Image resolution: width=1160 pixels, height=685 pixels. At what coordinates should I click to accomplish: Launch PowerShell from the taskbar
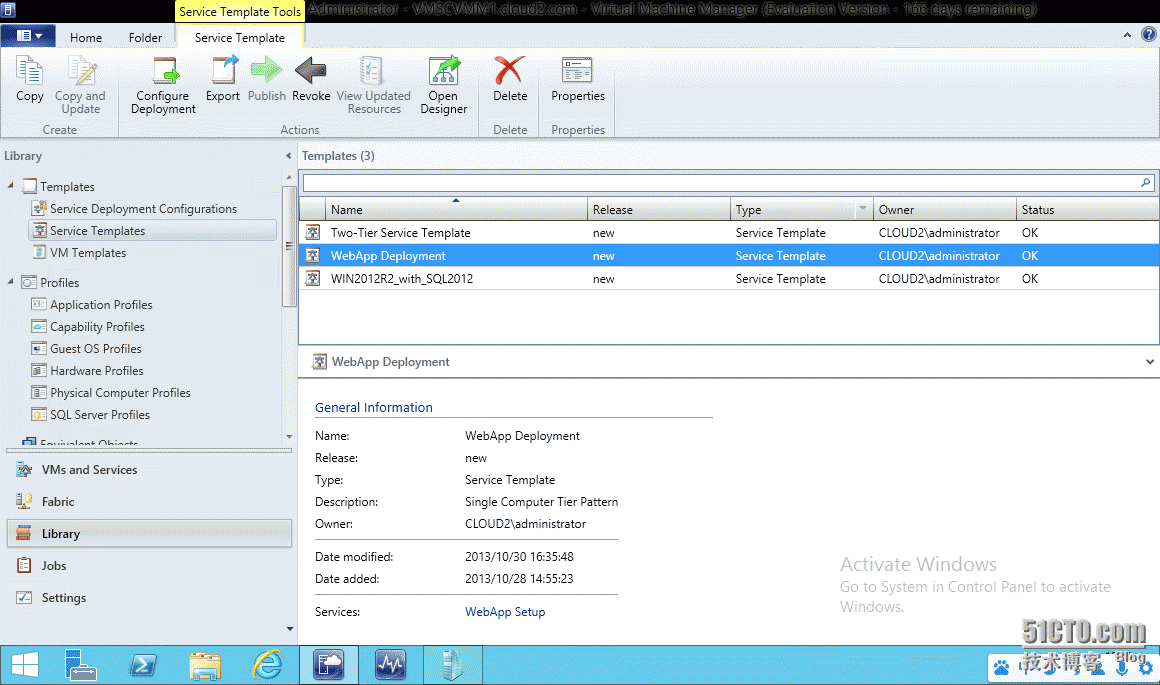point(143,665)
